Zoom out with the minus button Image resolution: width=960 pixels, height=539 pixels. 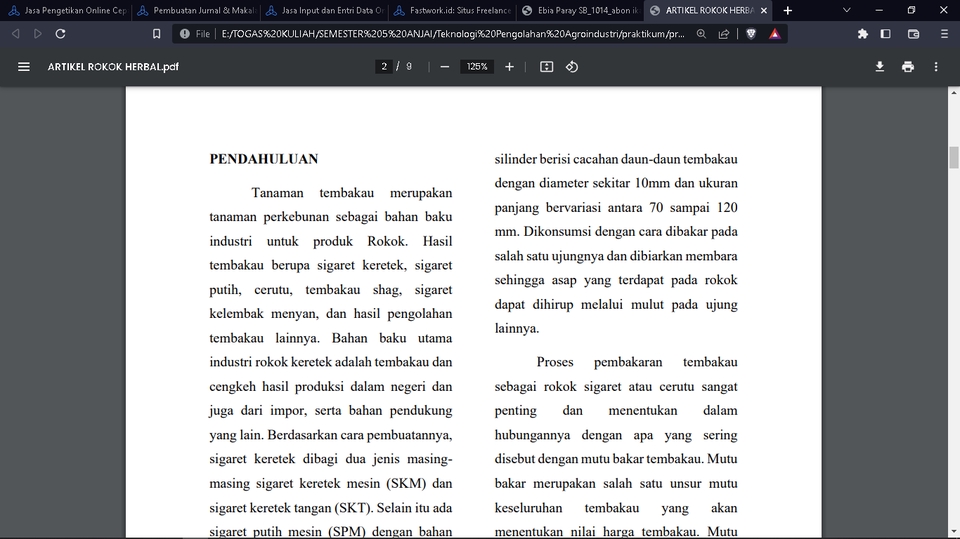click(445, 67)
